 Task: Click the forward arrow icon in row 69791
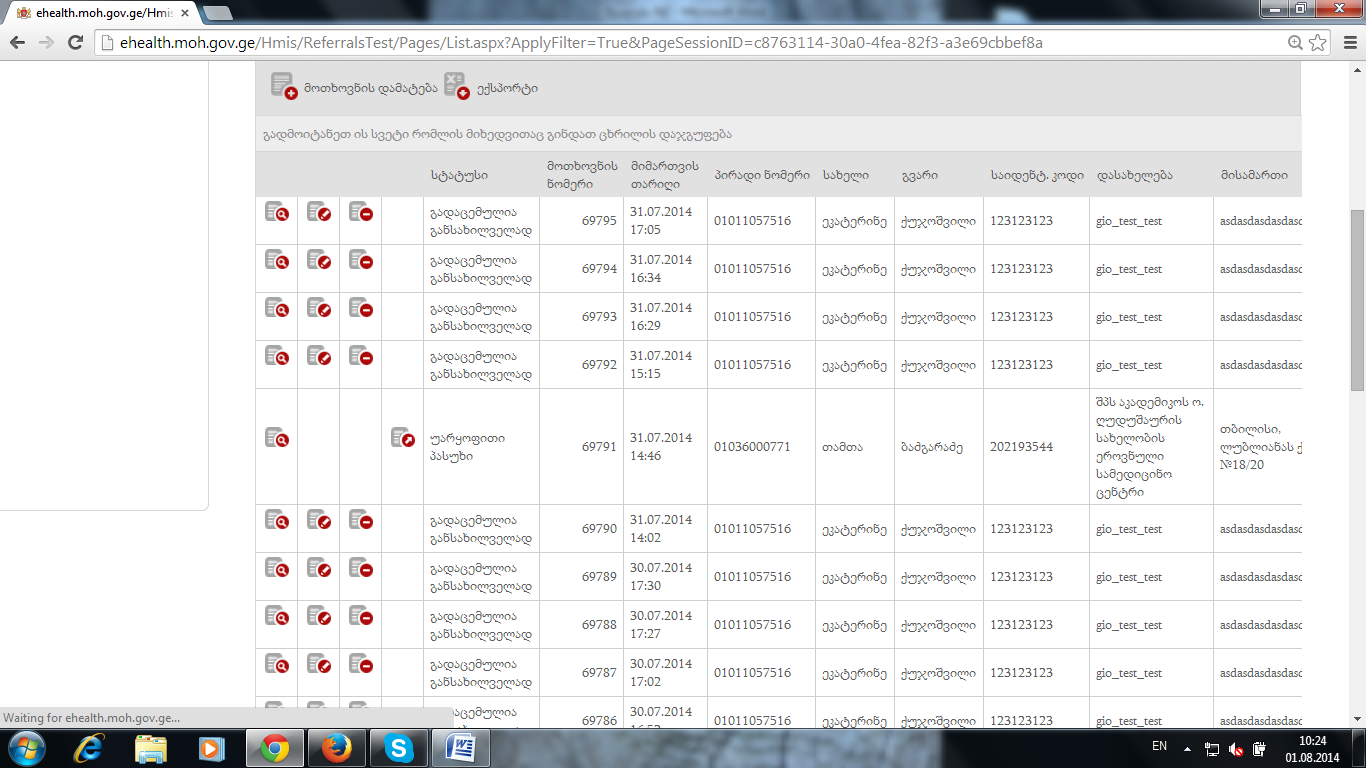click(x=402, y=437)
